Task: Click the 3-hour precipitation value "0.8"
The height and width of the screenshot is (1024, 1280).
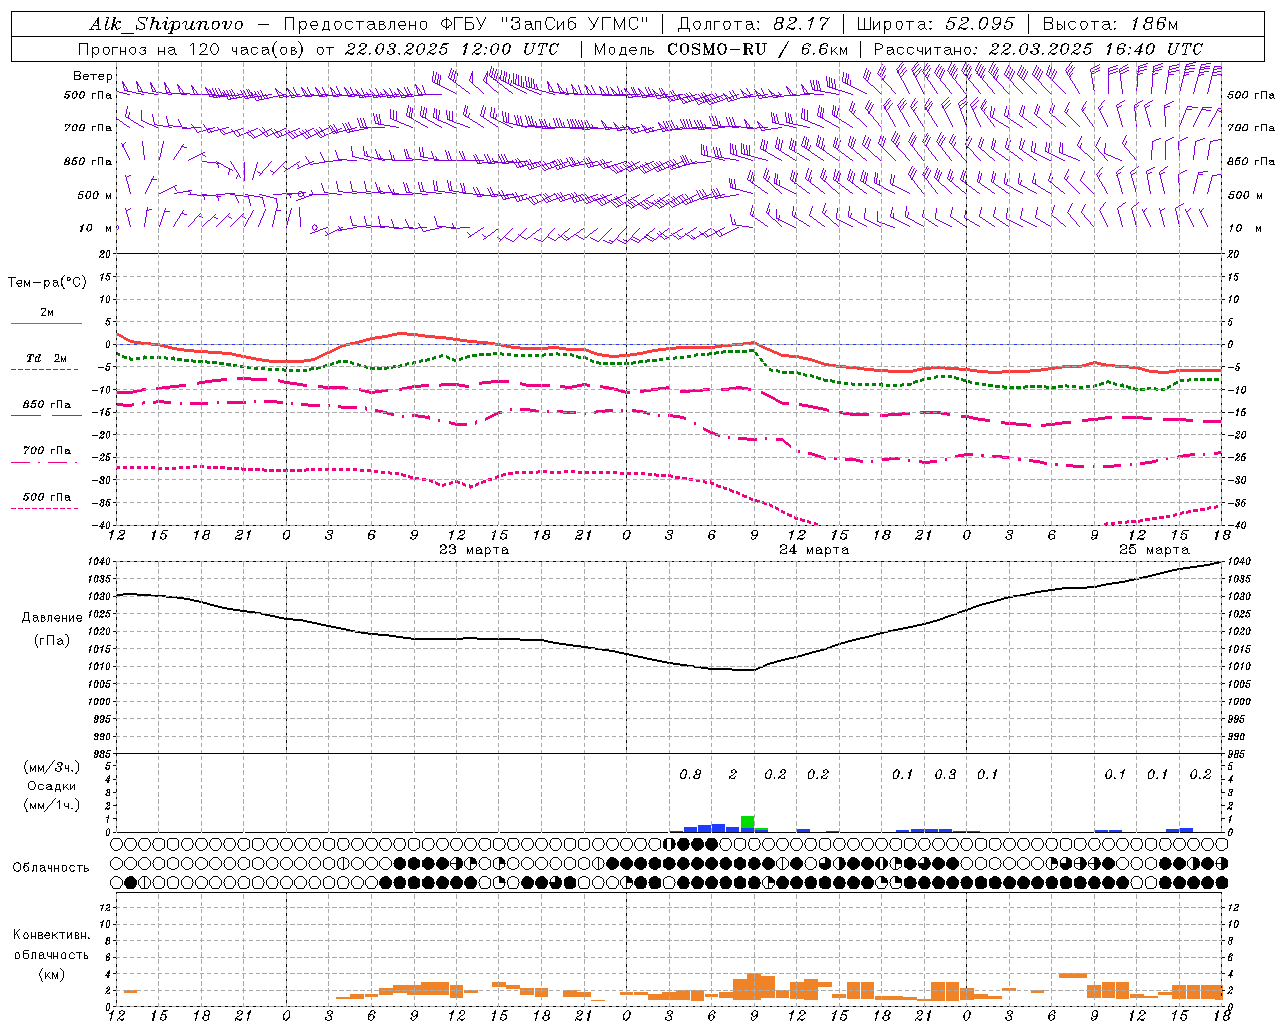Action: click(x=690, y=774)
